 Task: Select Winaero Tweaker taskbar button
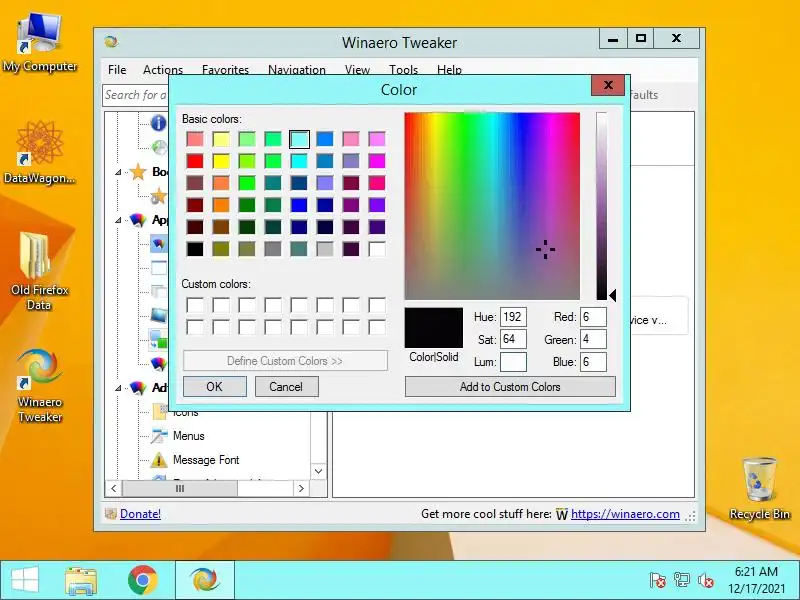(205, 580)
